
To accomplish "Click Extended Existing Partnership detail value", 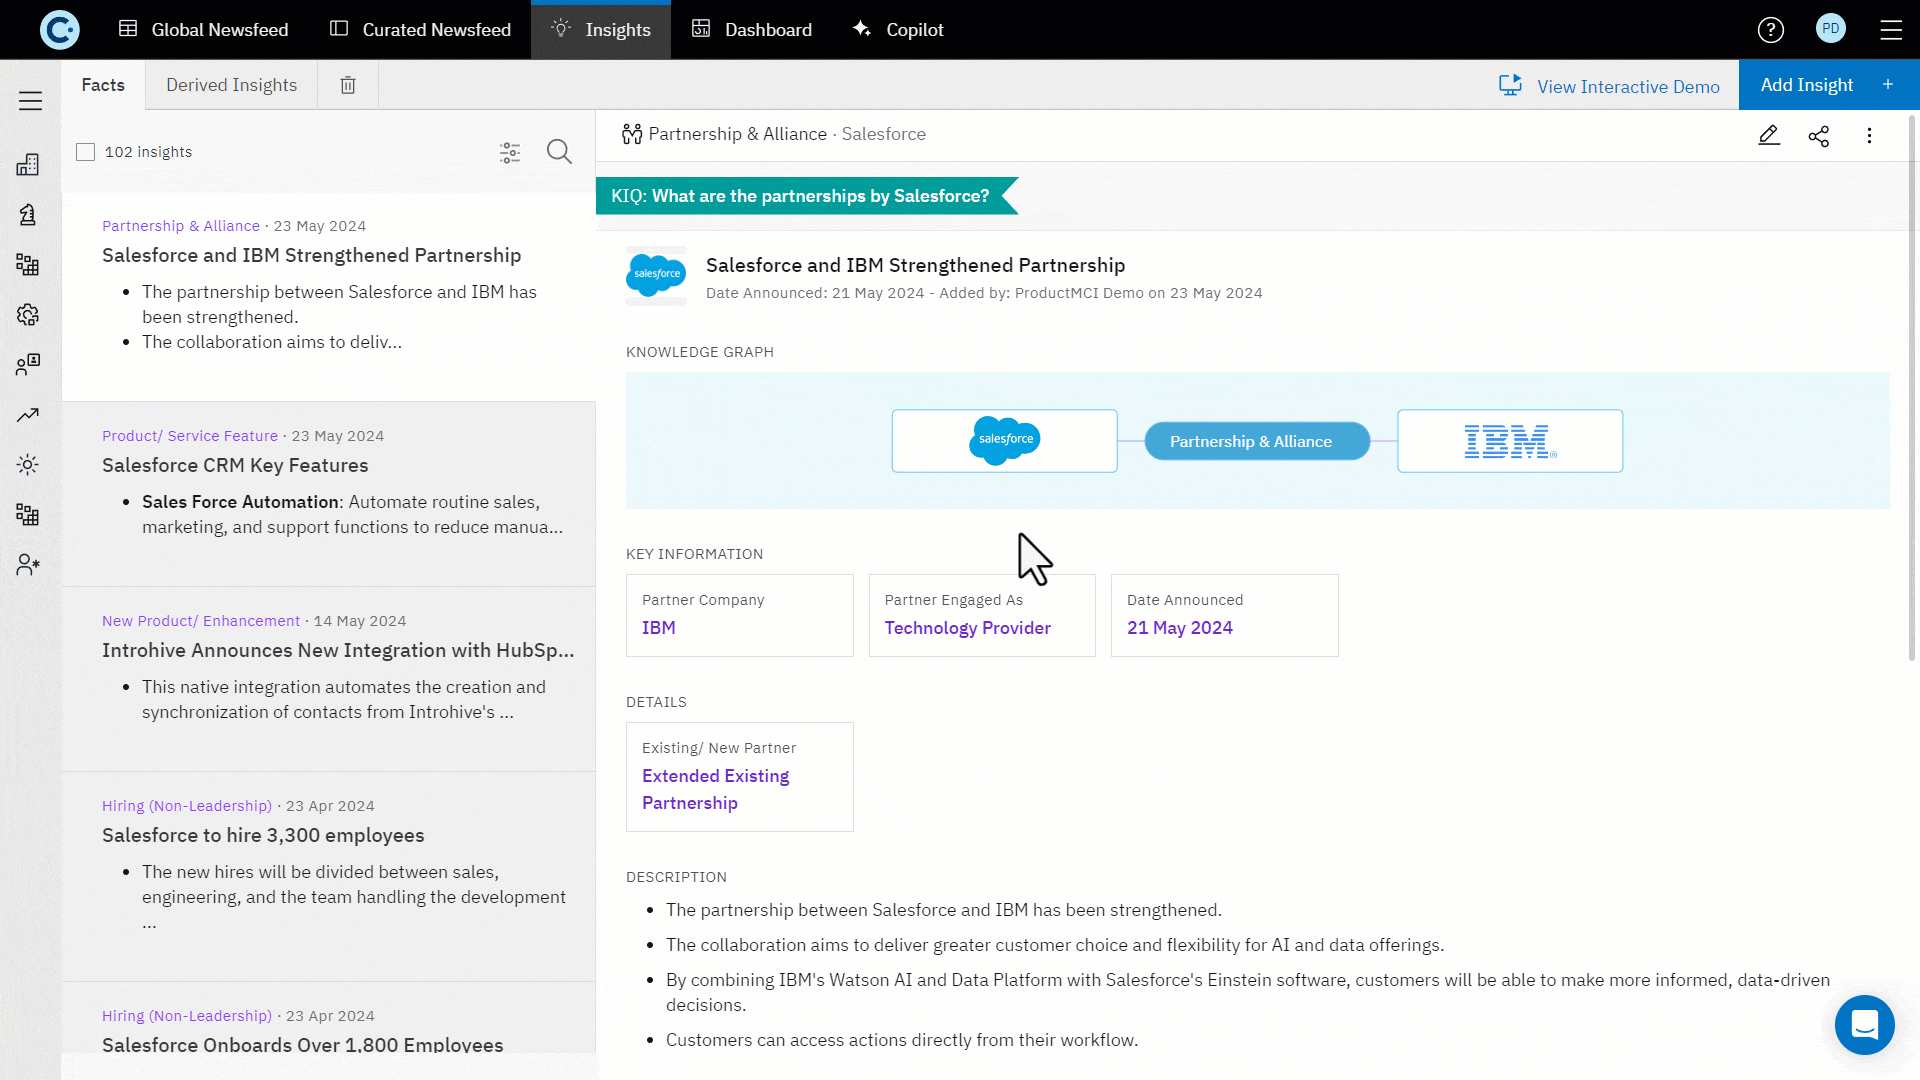I will tap(716, 789).
